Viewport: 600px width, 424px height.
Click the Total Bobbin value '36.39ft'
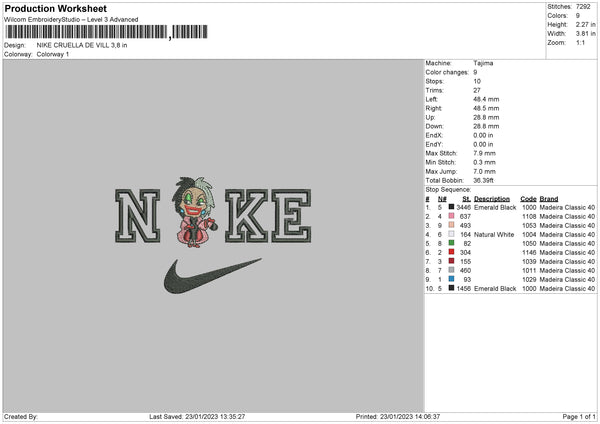[483, 181]
